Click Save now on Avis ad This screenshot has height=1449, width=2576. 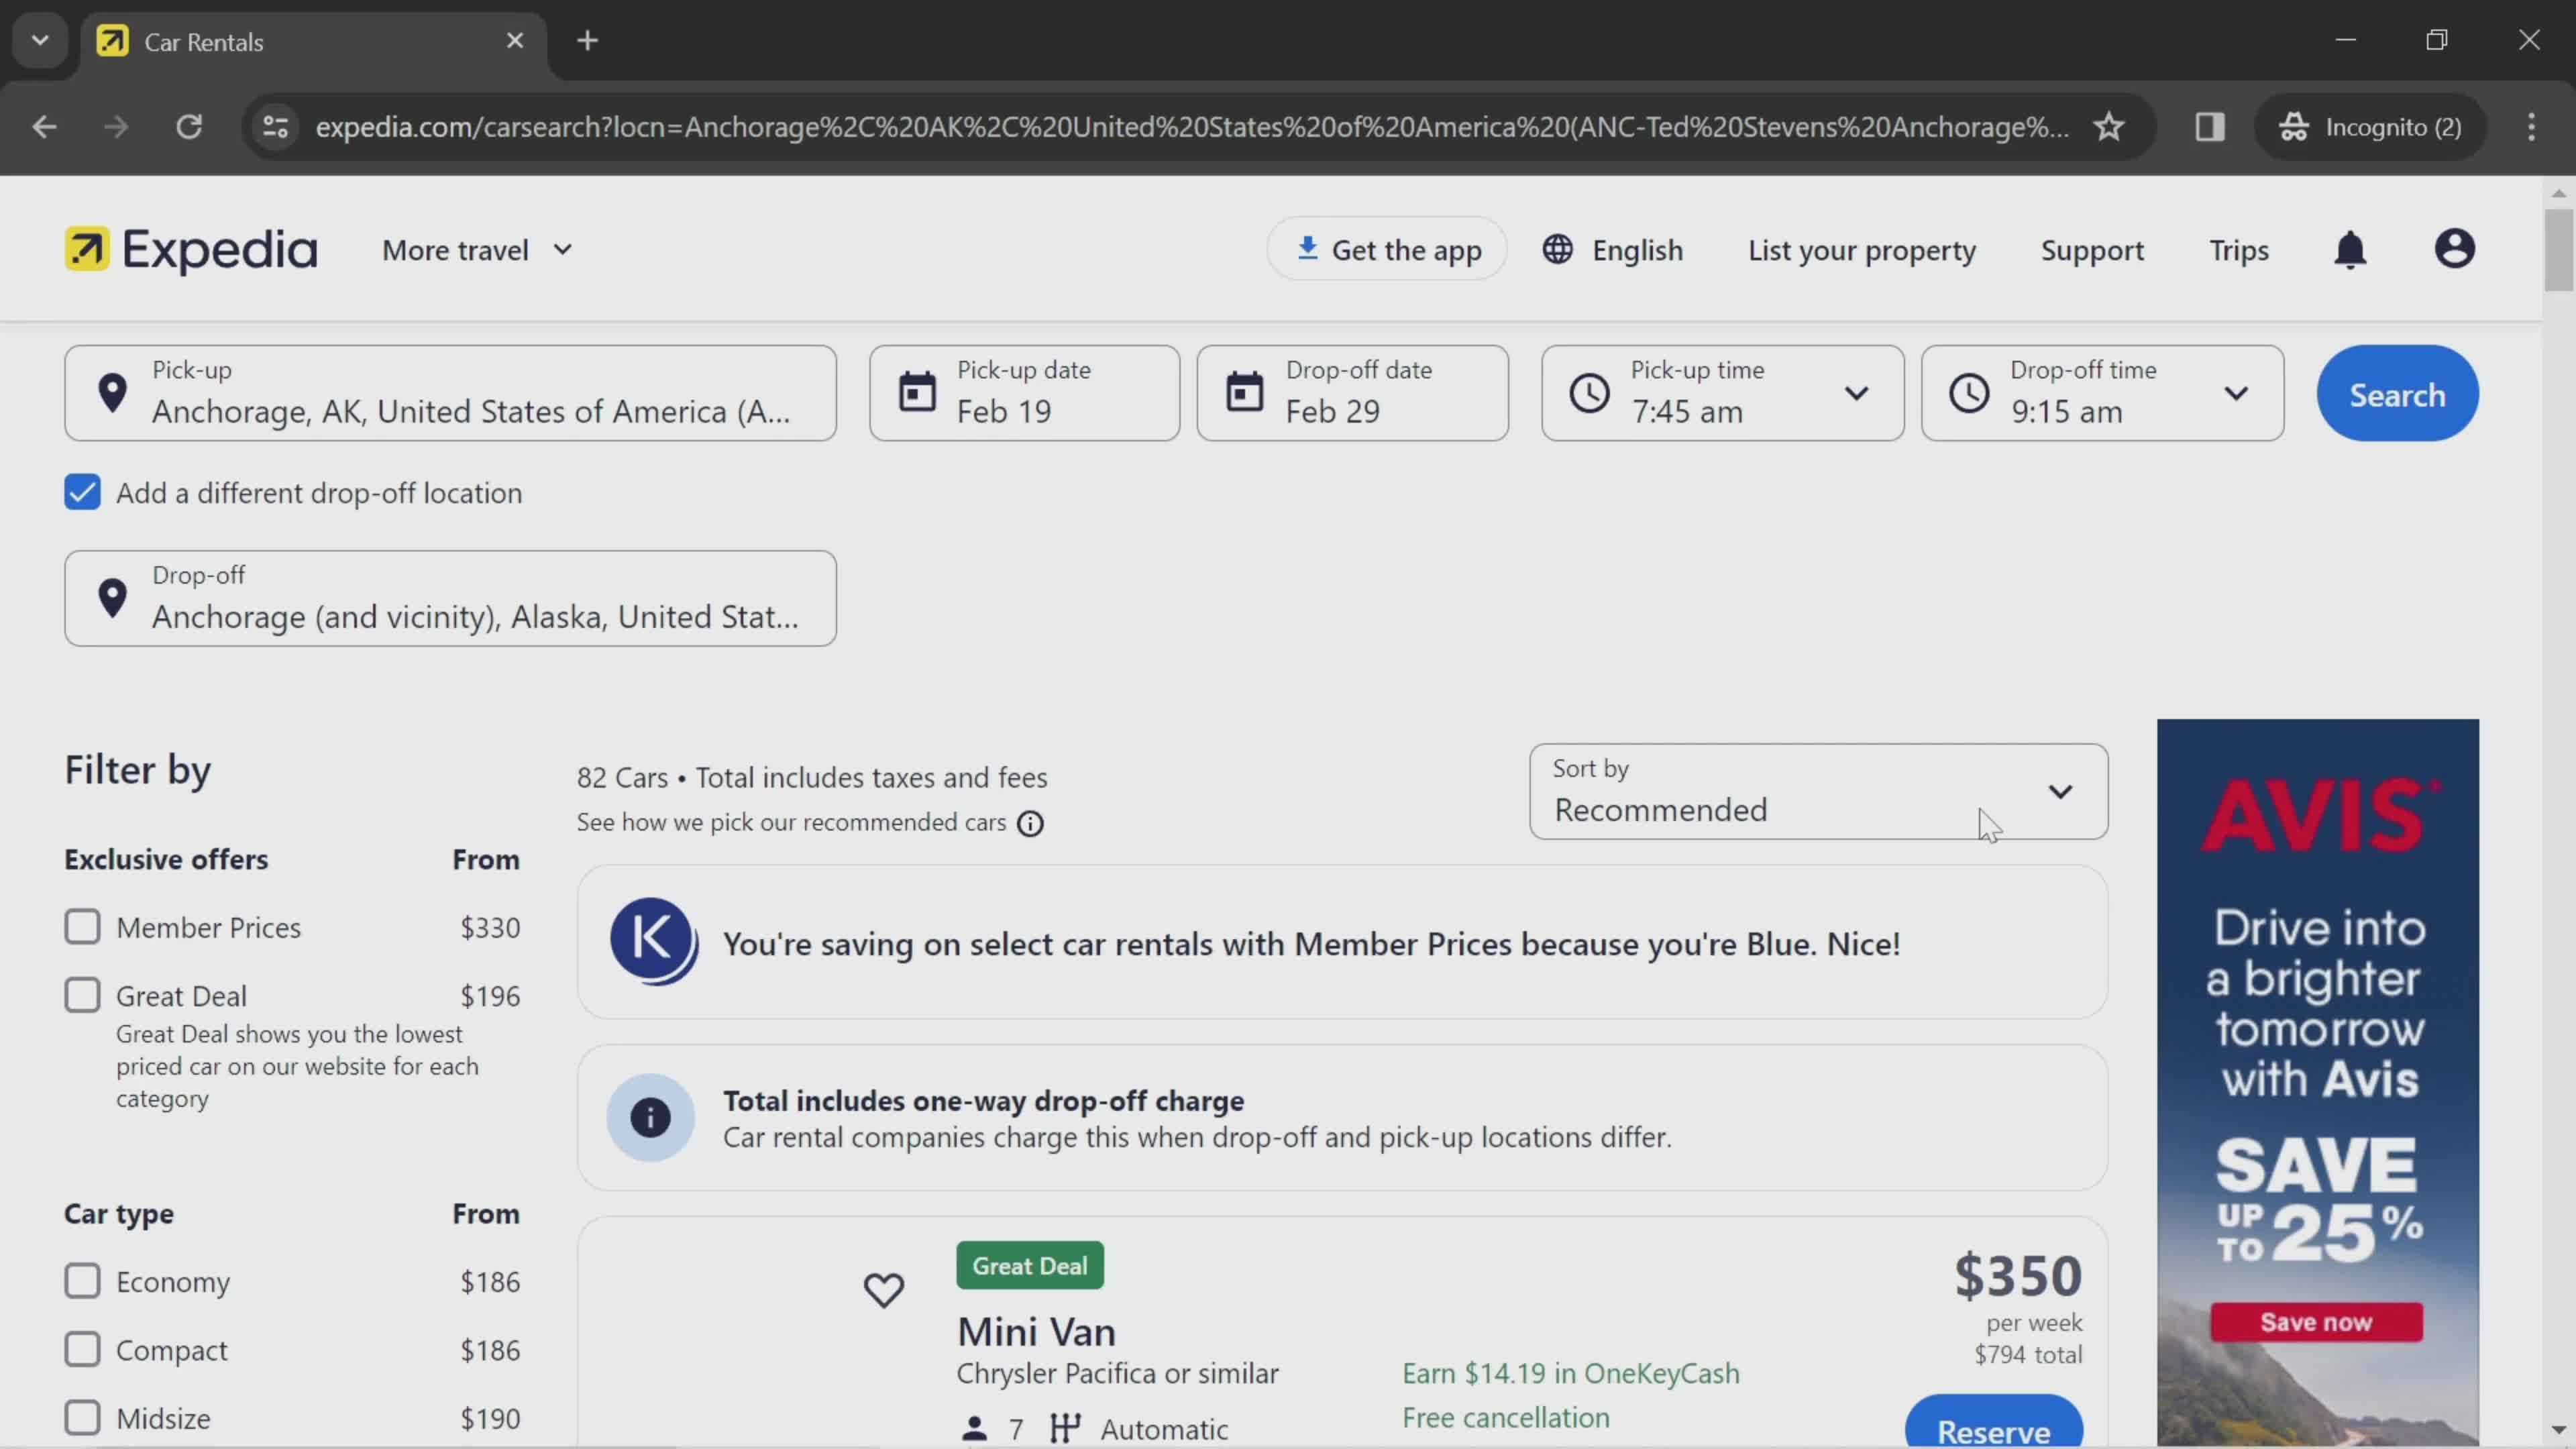point(2316,1322)
